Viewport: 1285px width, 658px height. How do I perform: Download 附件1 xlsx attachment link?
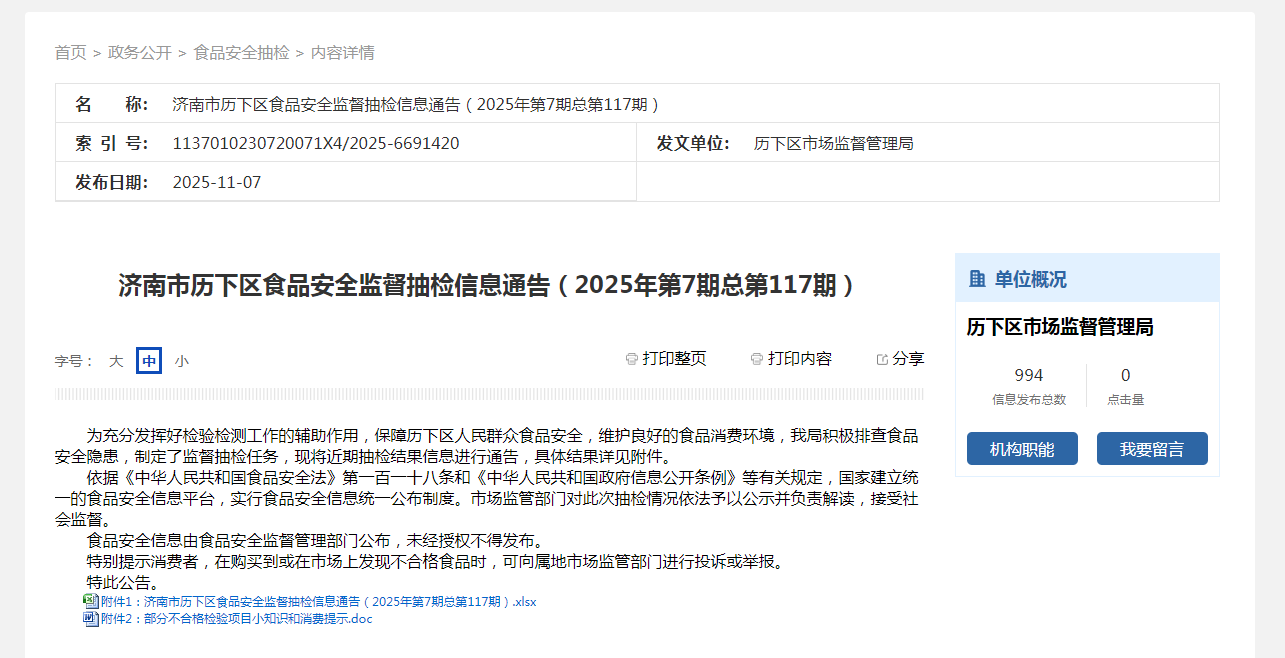[319, 602]
